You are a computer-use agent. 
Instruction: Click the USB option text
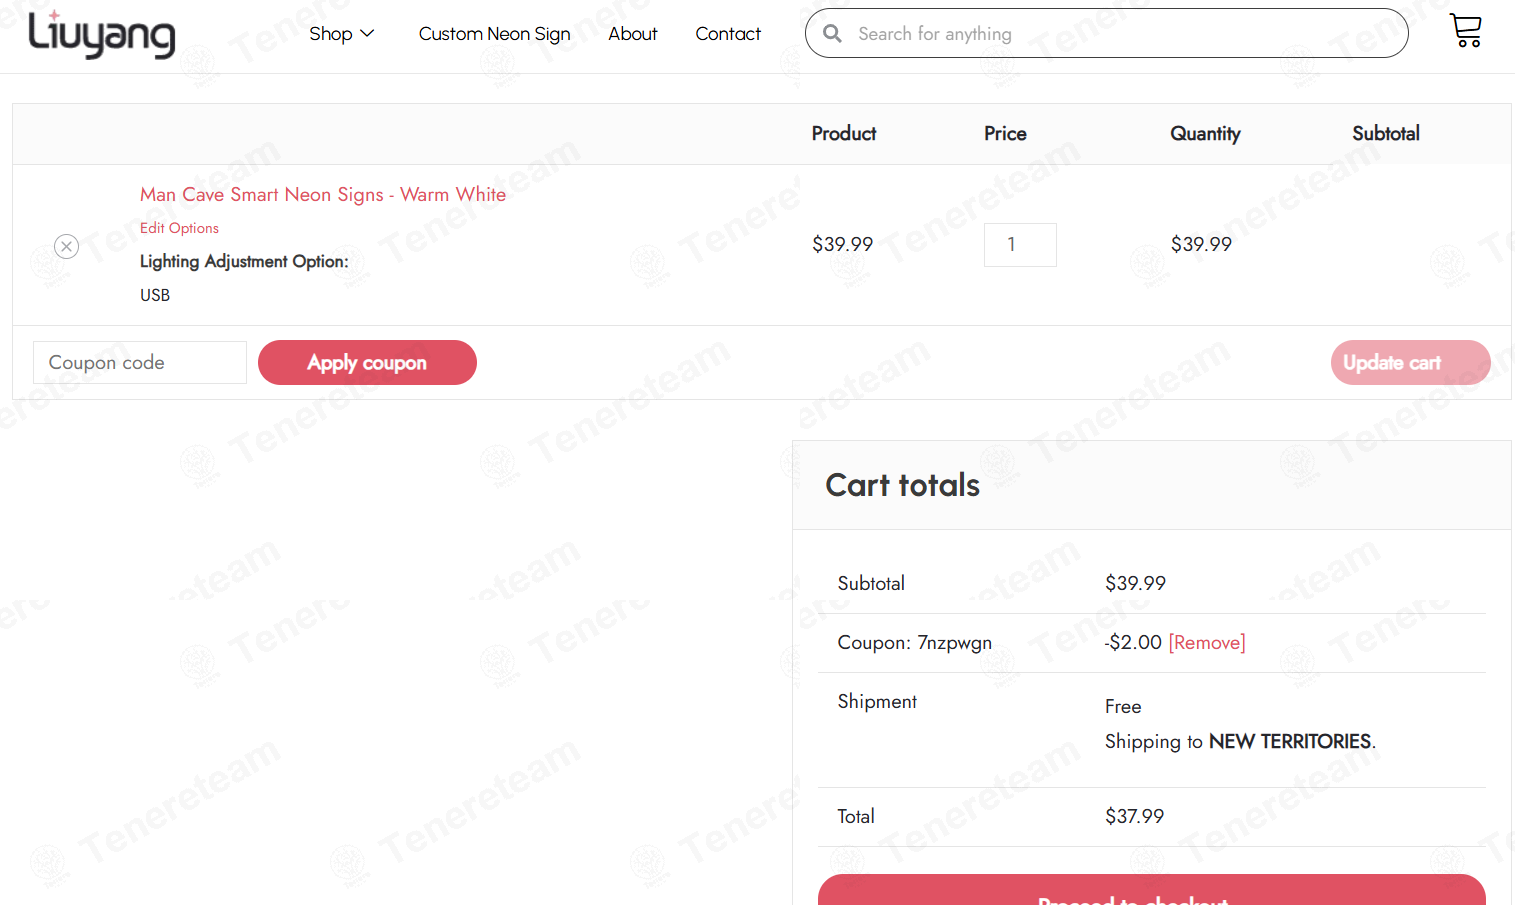(x=155, y=296)
